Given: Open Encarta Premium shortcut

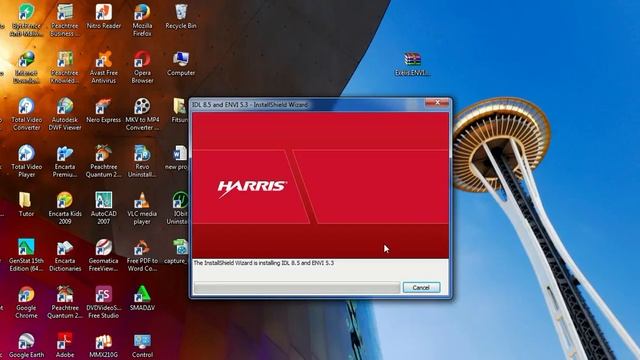Looking at the screenshot, I should pyautogui.click(x=64, y=161).
